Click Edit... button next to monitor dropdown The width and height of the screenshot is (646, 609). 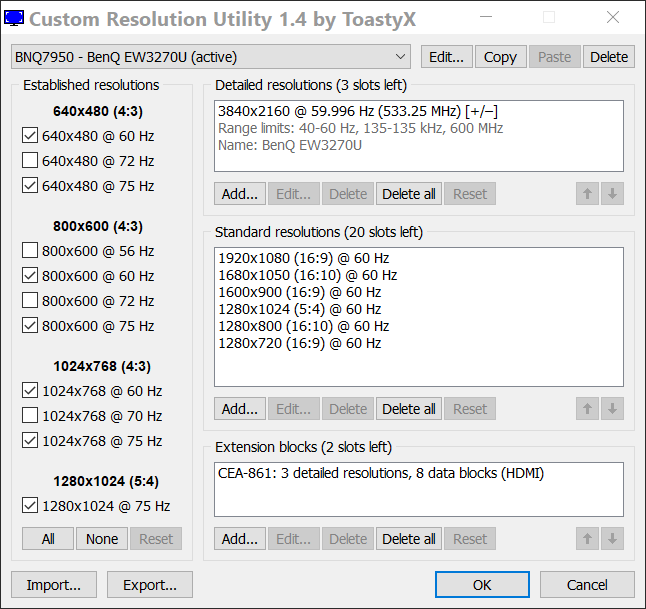click(446, 57)
